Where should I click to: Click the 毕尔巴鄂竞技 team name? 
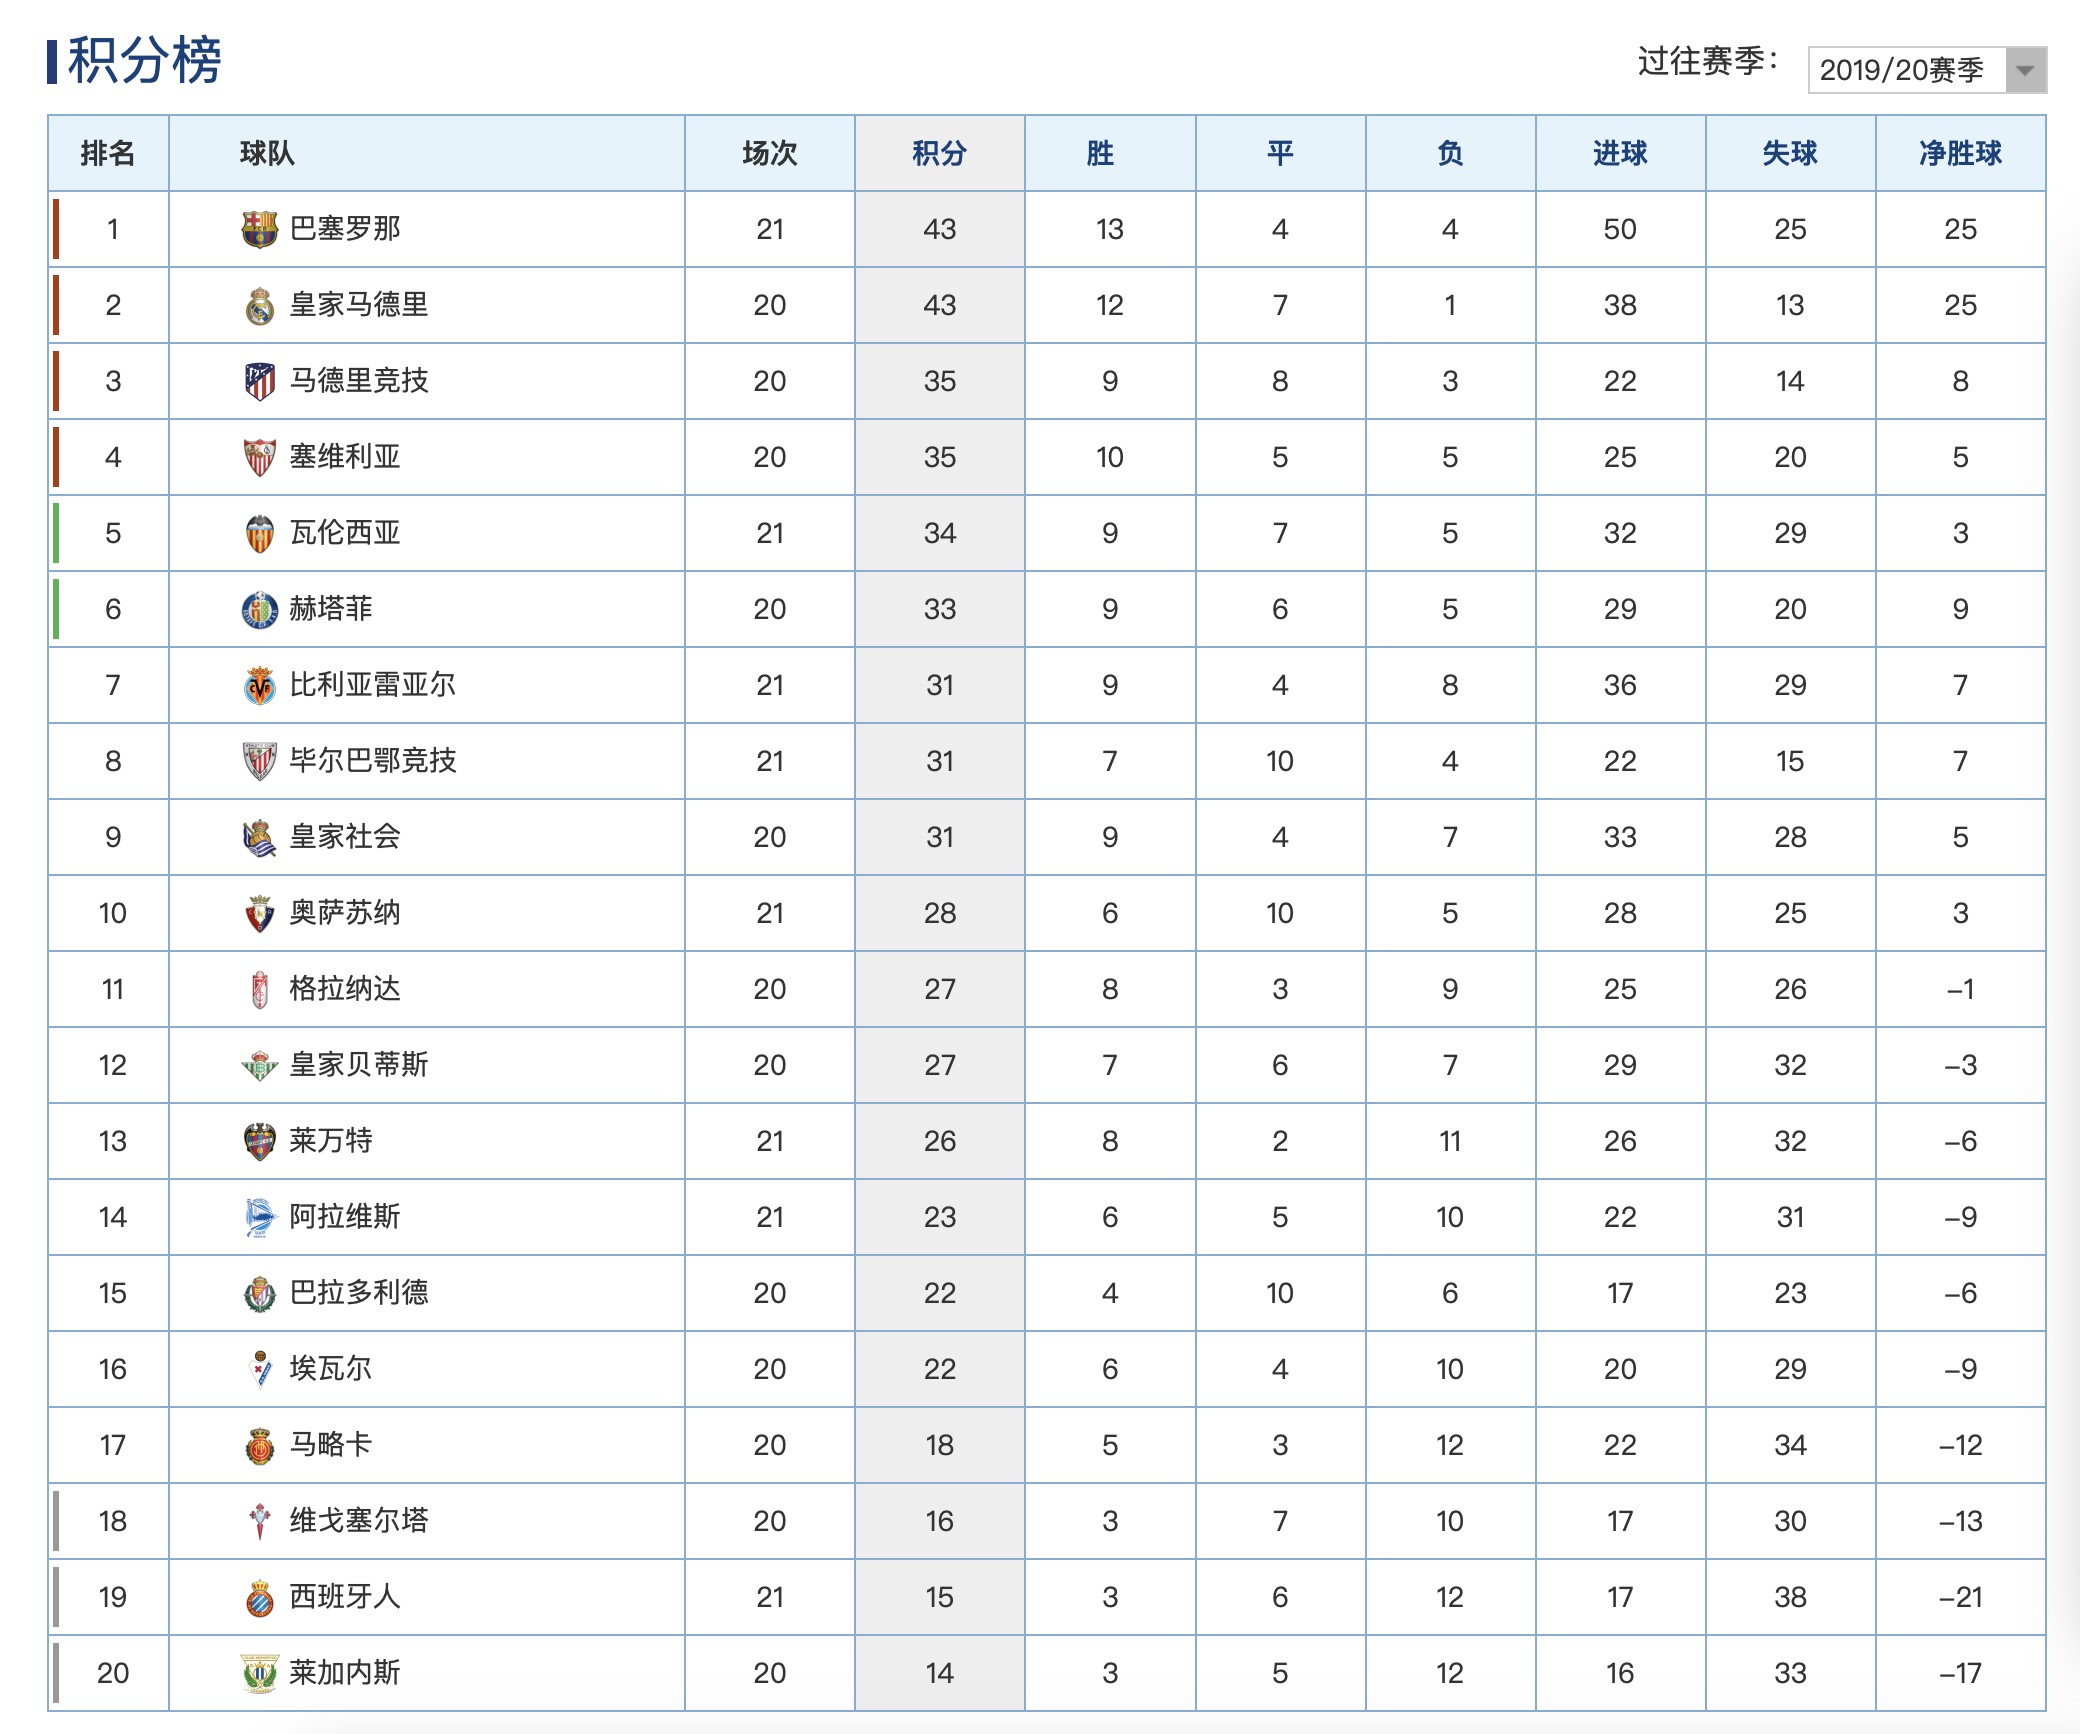[373, 761]
